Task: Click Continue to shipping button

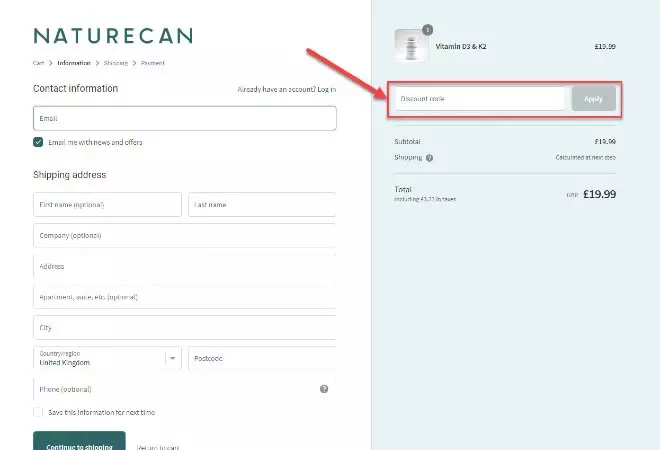Action: [79, 441]
